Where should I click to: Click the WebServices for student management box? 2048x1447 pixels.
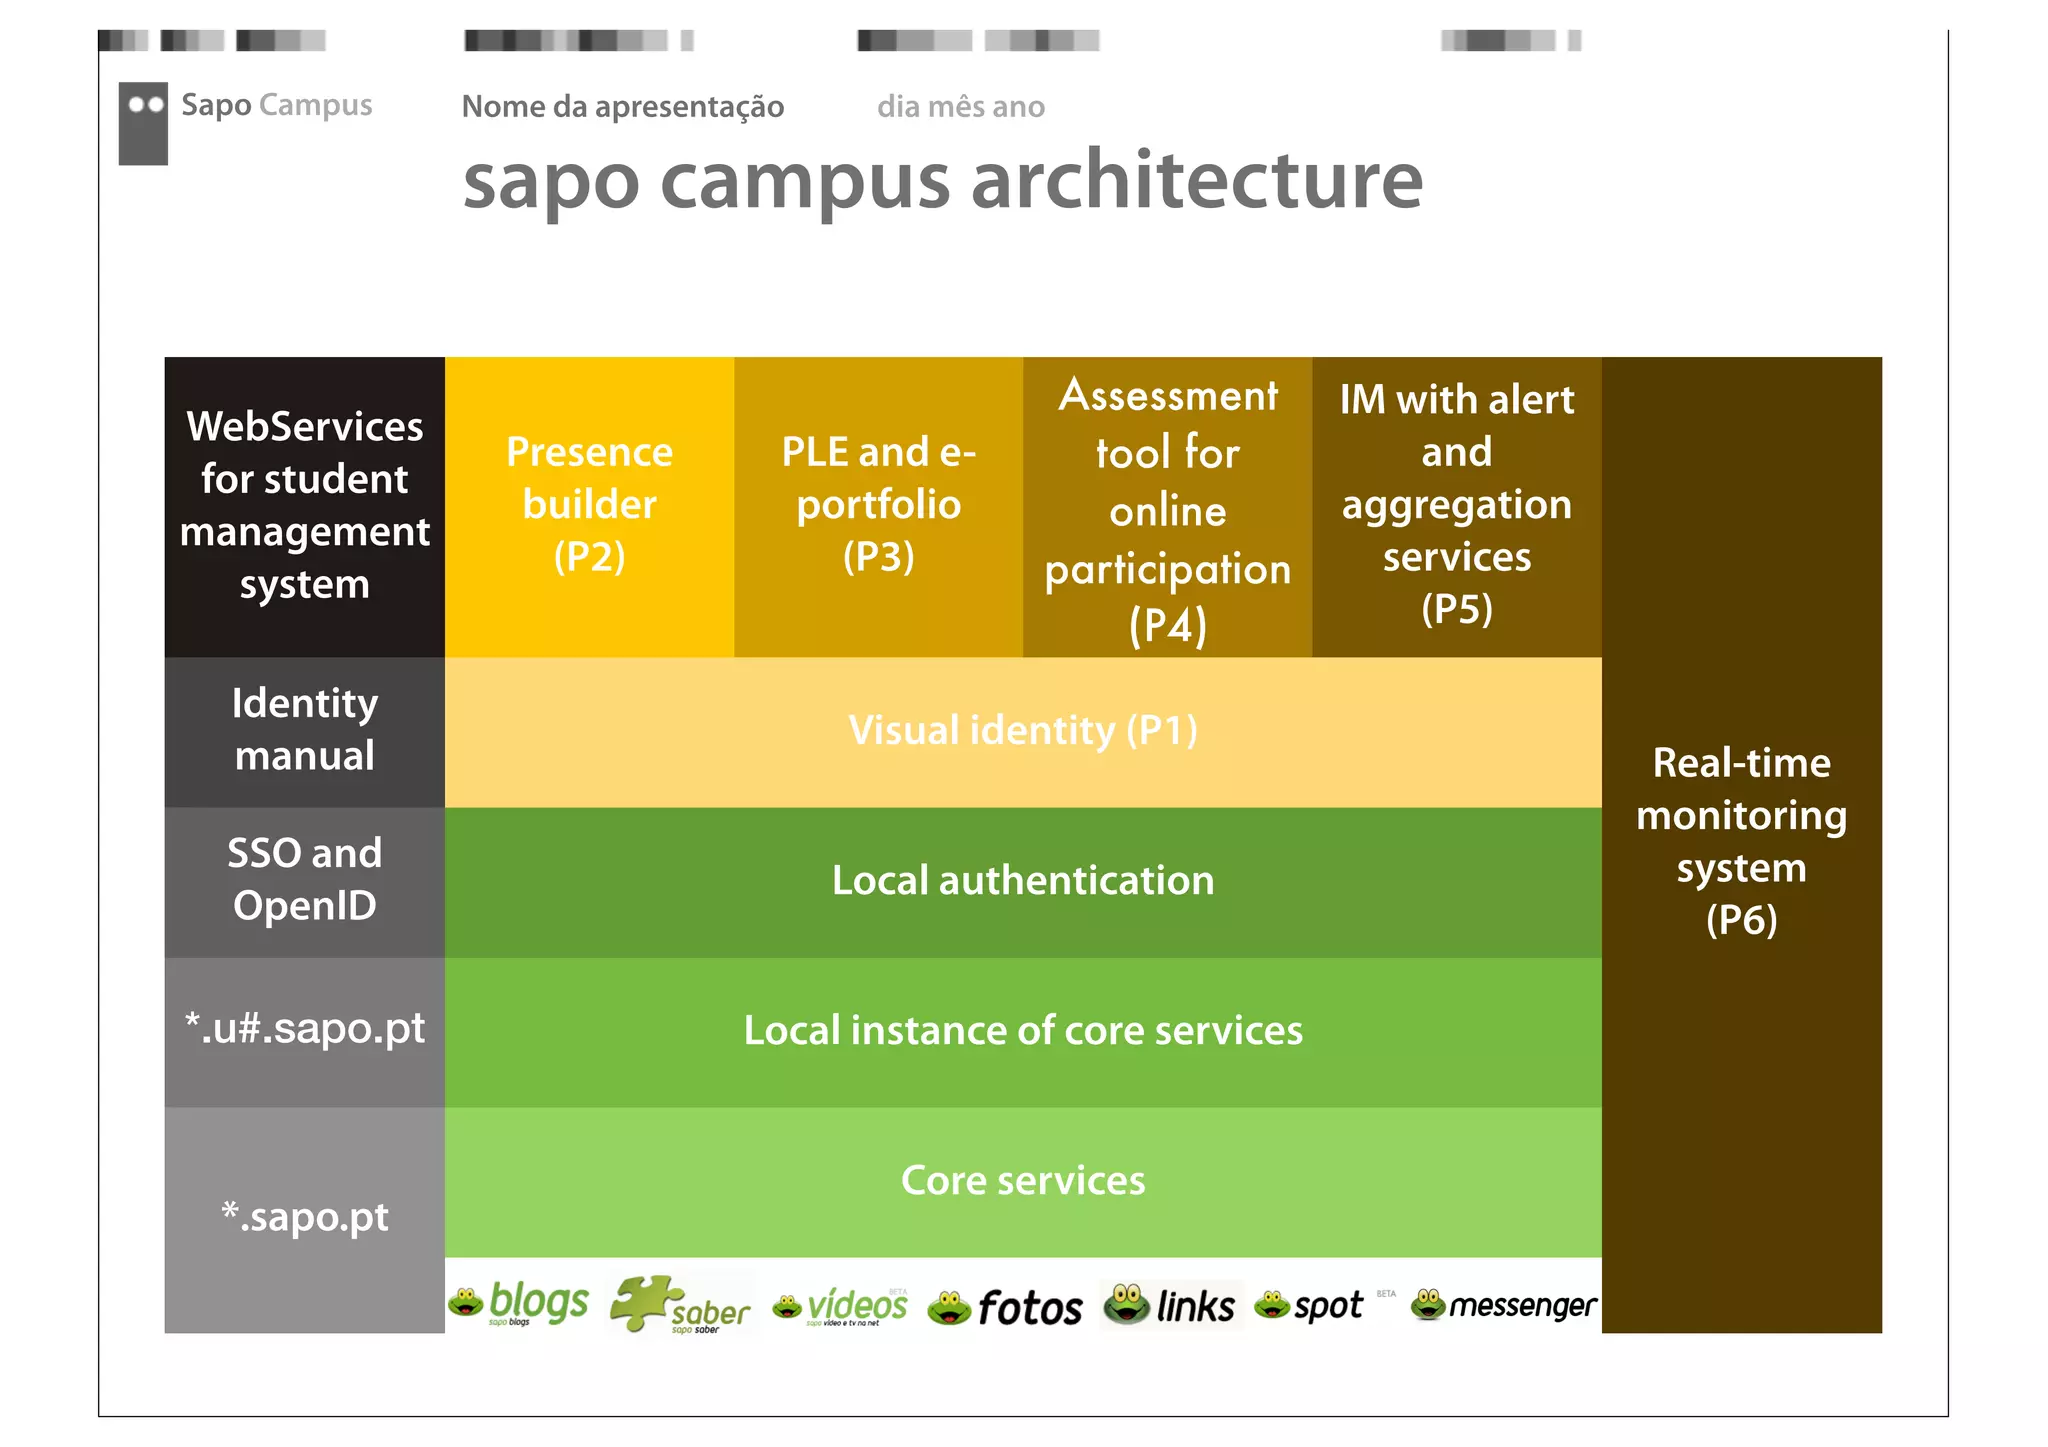click(304, 506)
